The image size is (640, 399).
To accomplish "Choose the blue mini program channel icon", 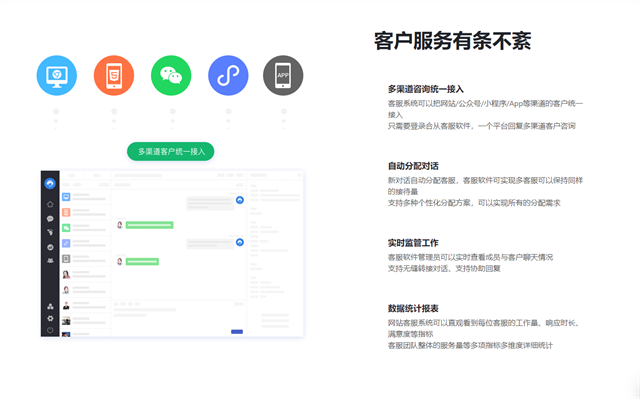I will [228, 75].
